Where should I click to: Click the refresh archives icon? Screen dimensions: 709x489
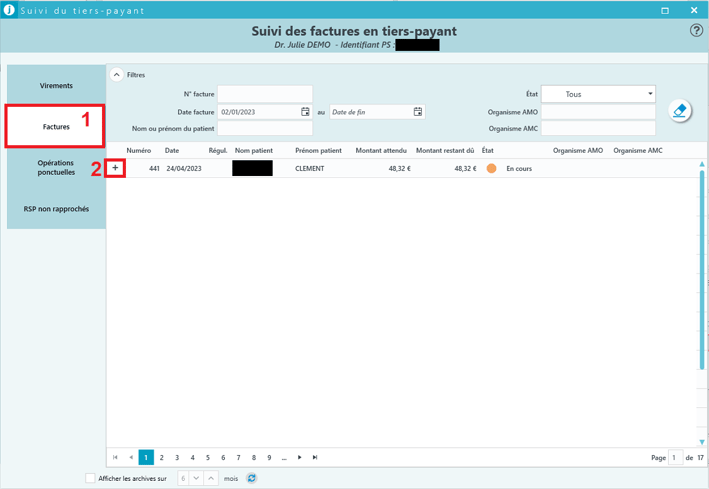pyautogui.click(x=252, y=478)
